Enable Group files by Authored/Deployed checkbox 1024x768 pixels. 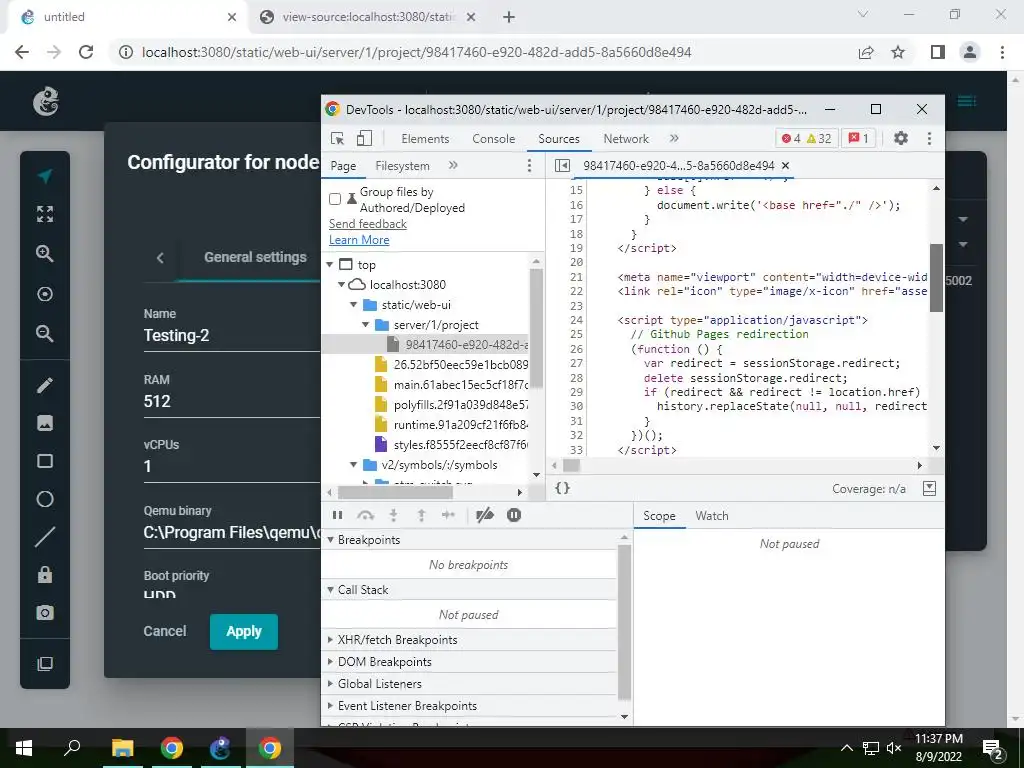335,199
